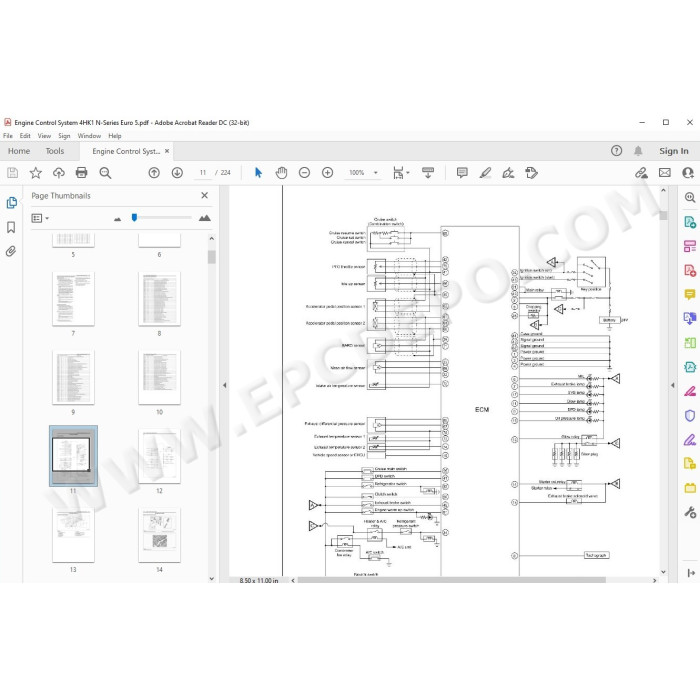Click the Sign In button
Image resolution: width=700 pixels, height=700 pixels.
pos(674,151)
